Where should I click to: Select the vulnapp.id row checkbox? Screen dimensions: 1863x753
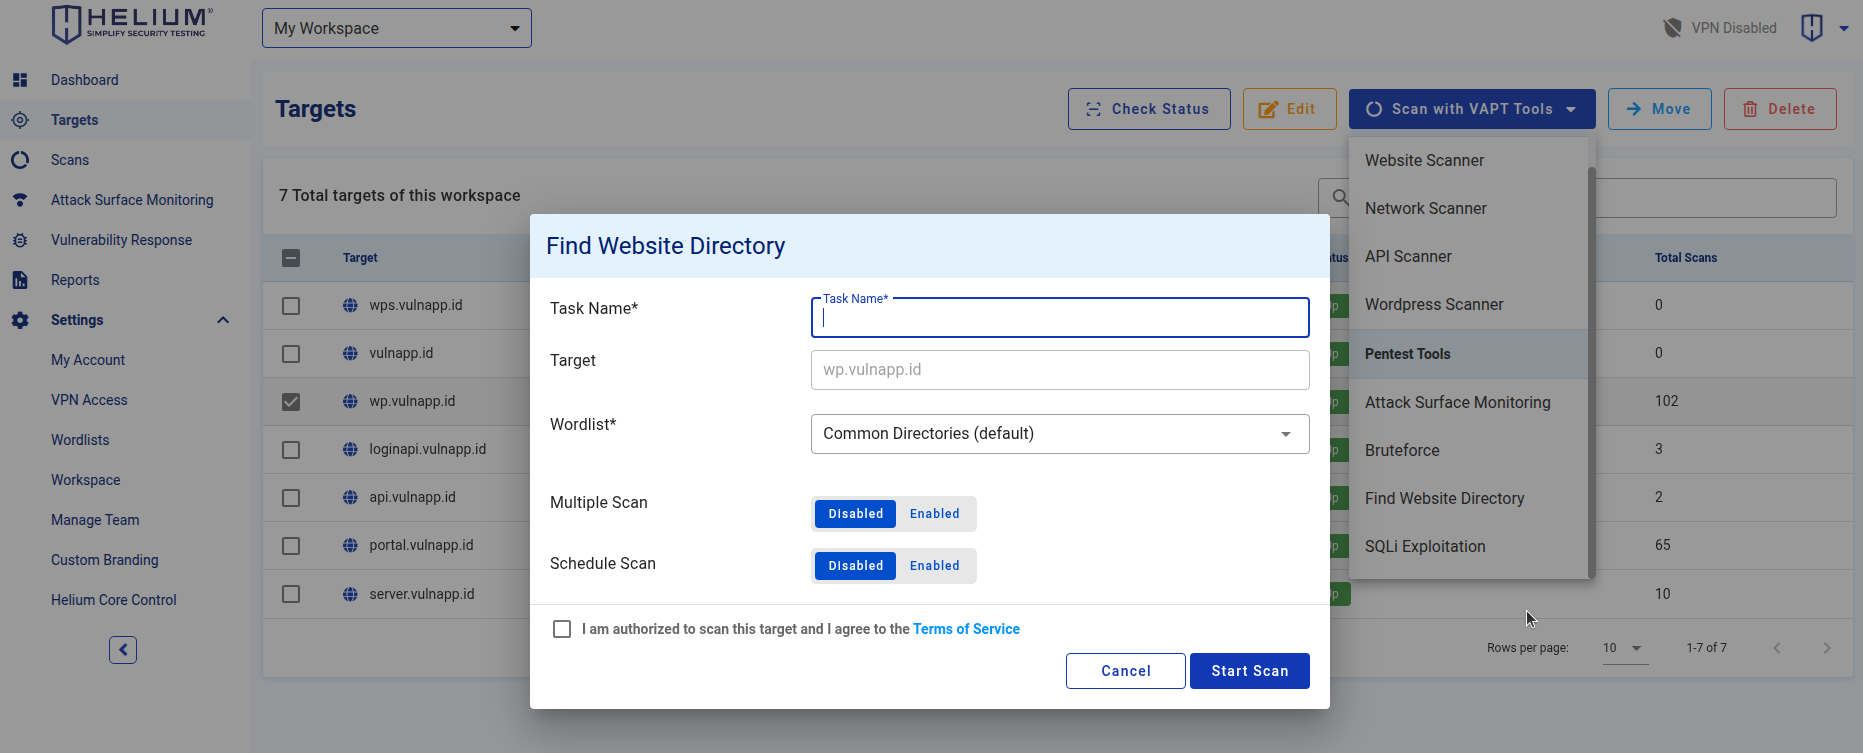[291, 354]
